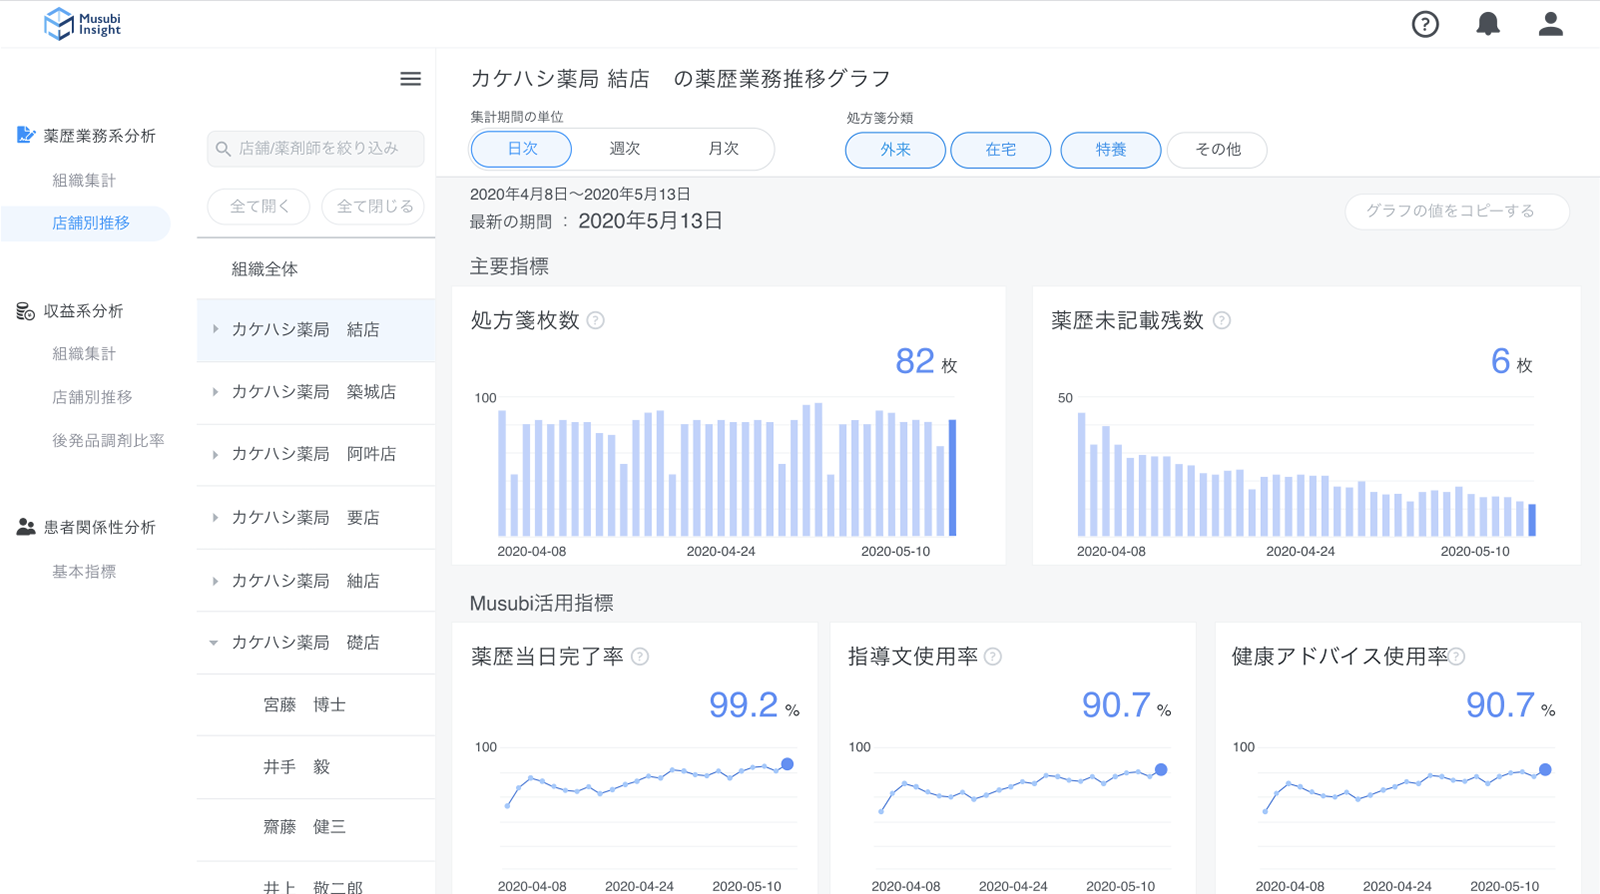The image size is (1600, 894).
Task: Toggle the 在宅 prescription filter
Action: [x=1000, y=150]
